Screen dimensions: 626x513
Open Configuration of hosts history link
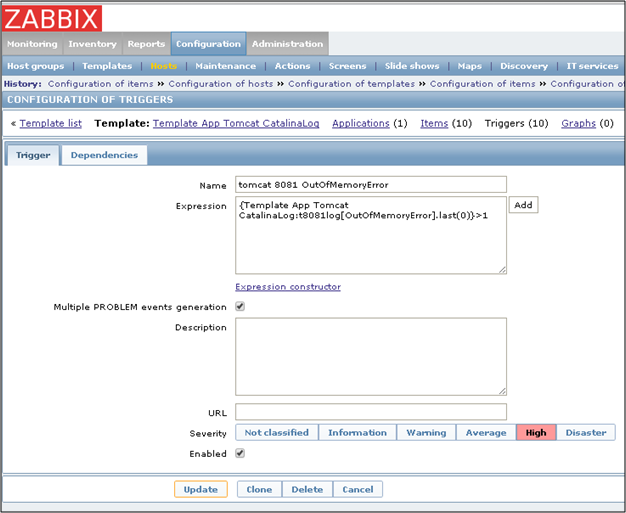[221, 84]
